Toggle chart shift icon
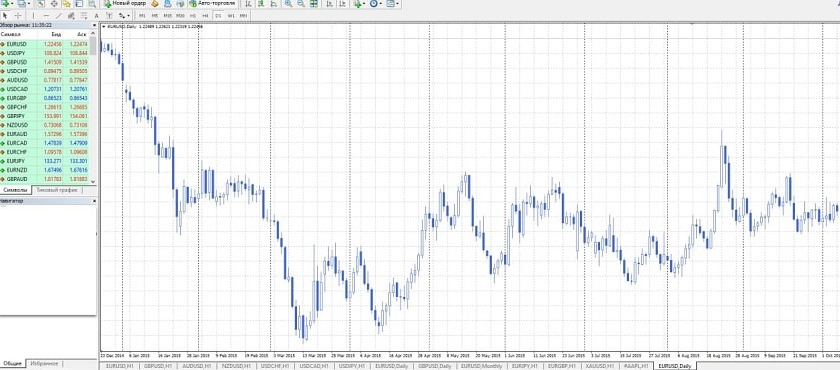The width and height of the screenshot is (840, 370). (342, 3)
